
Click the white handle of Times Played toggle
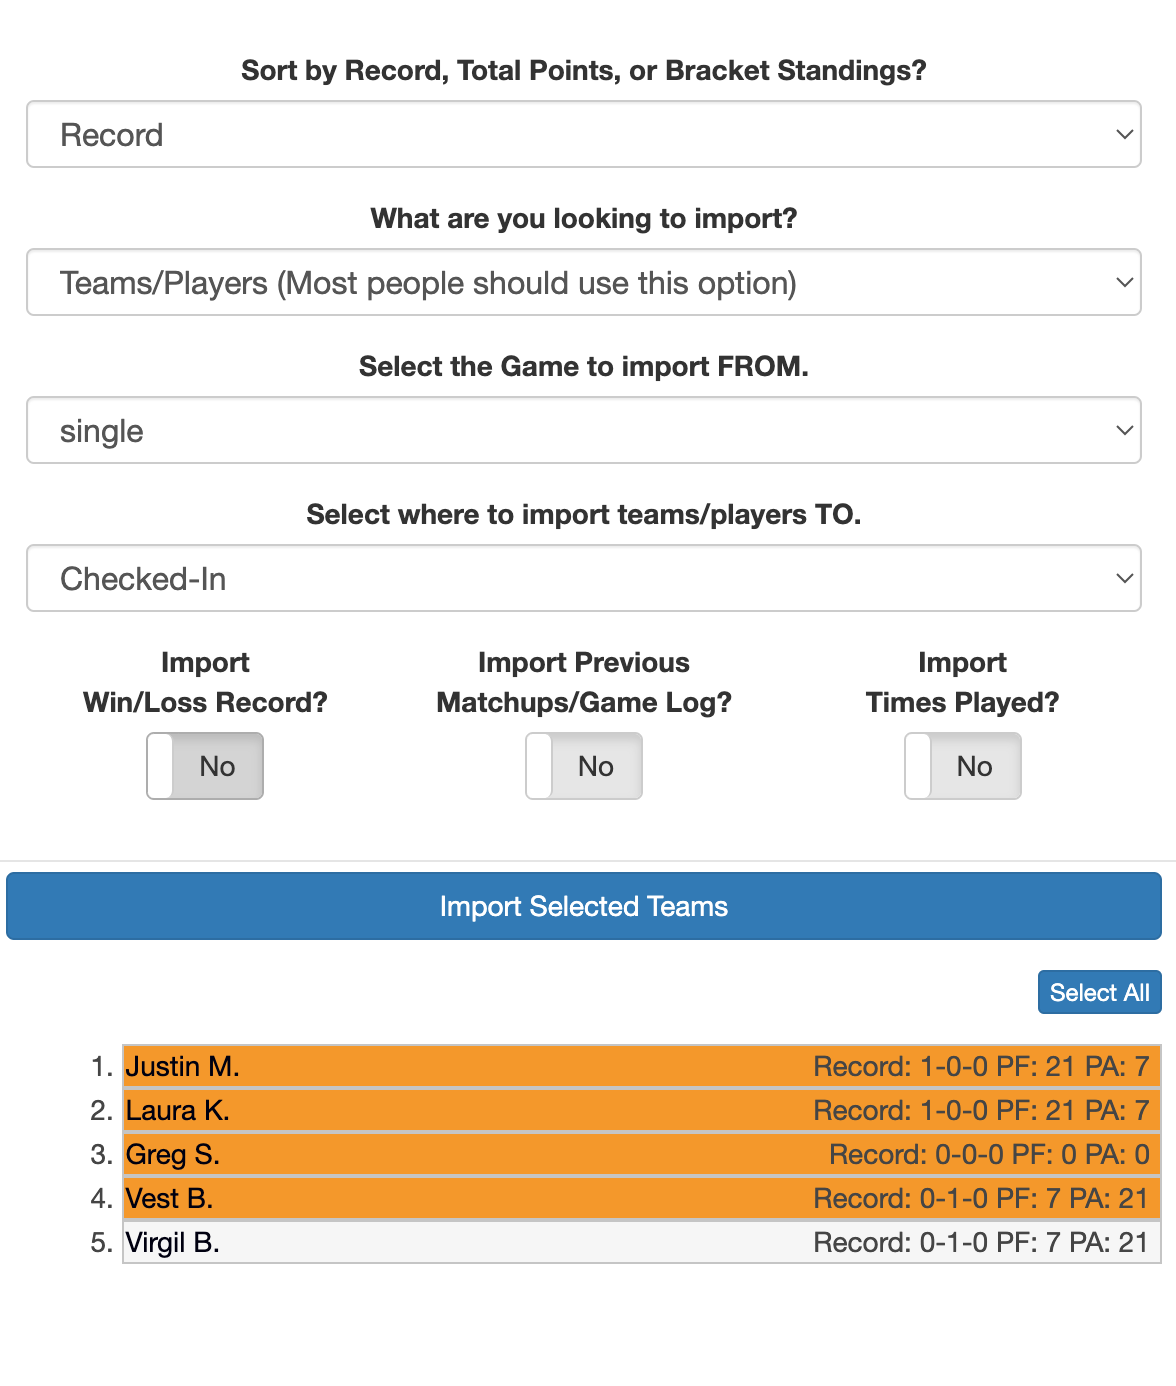918,766
